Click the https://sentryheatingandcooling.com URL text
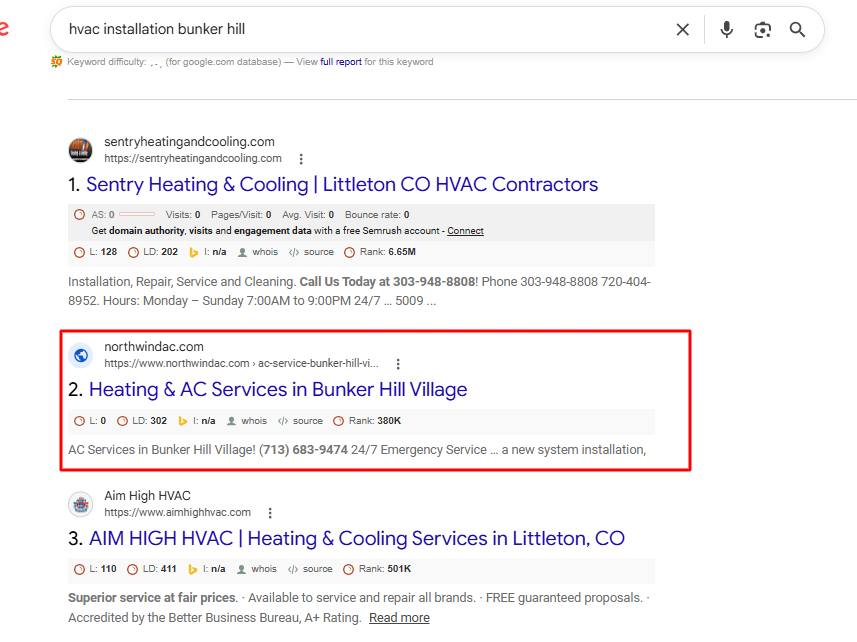Viewport: 857px width, 642px height. pyautogui.click(x=193, y=158)
